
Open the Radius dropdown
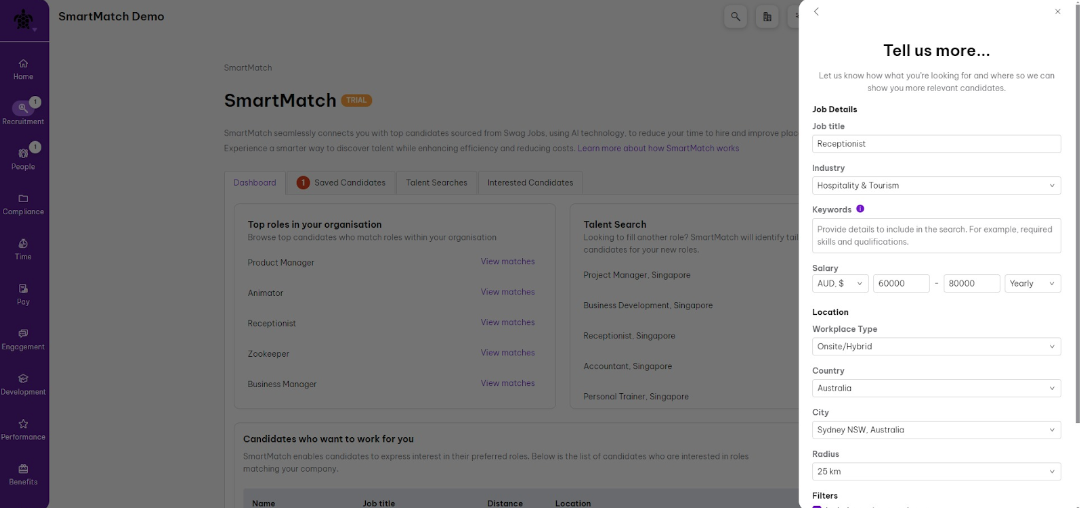click(x=936, y=472)
